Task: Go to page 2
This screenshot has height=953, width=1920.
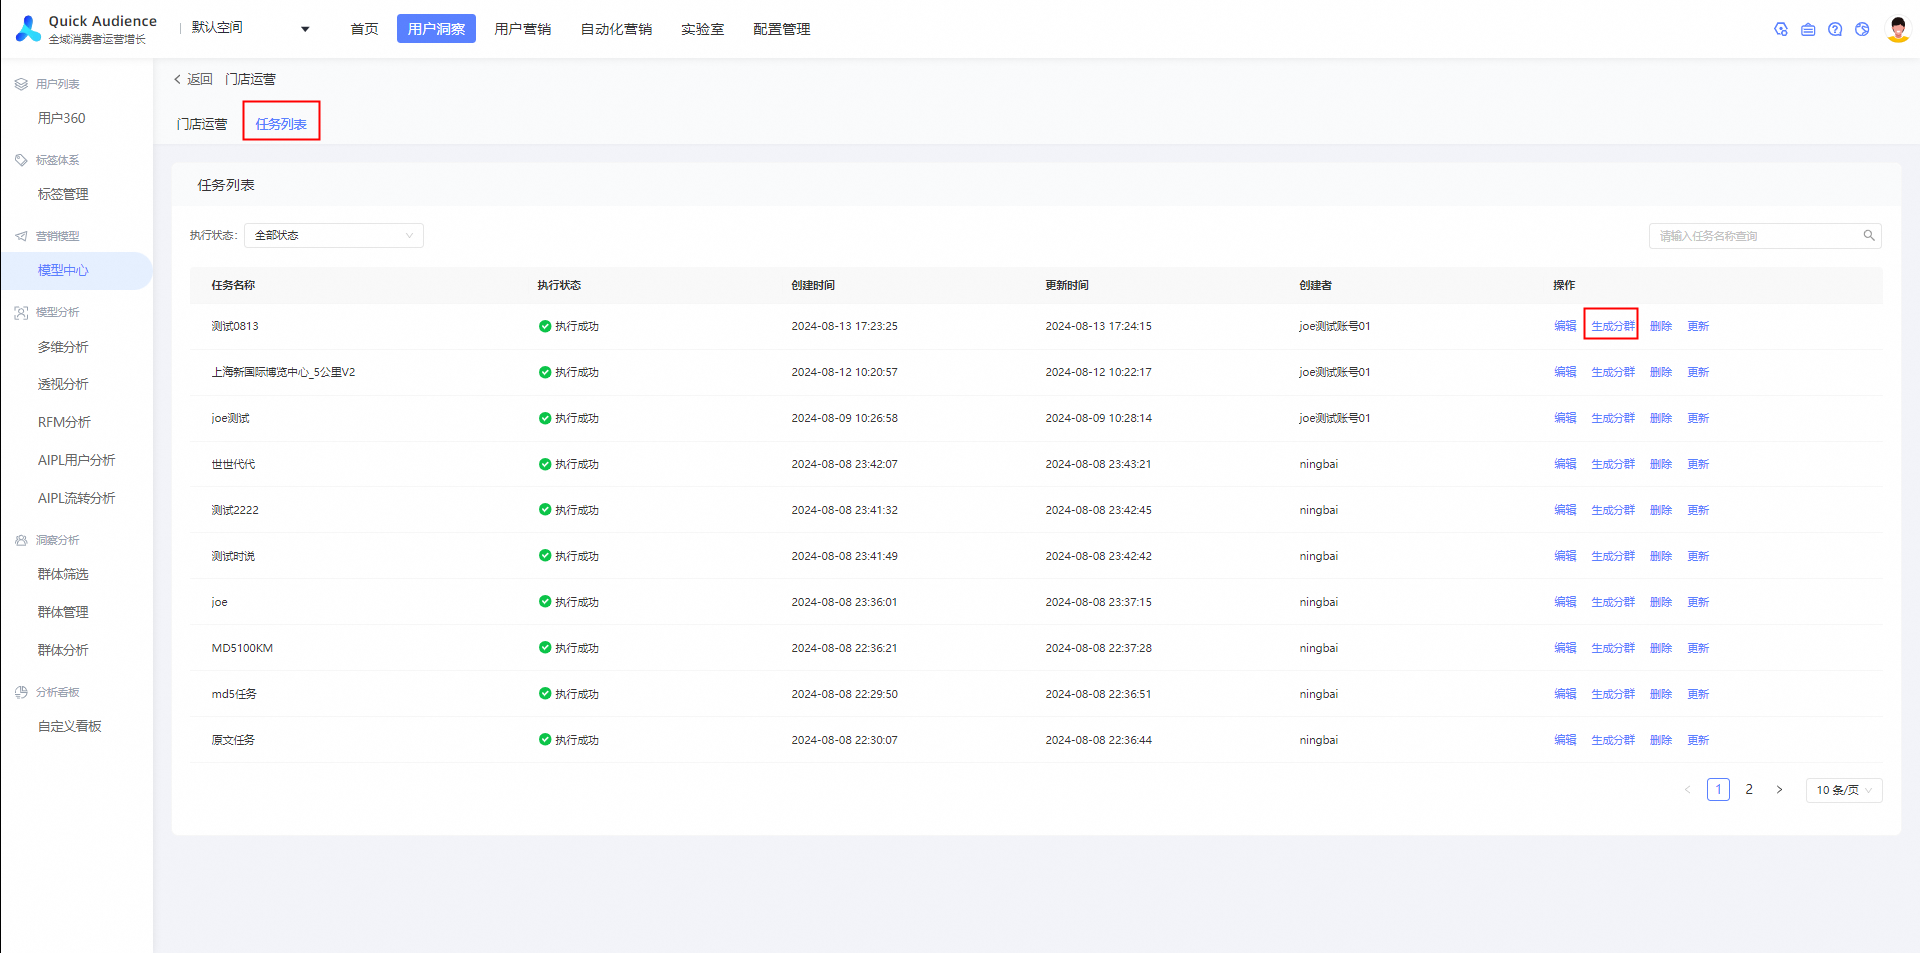Action: point(1749,790)
